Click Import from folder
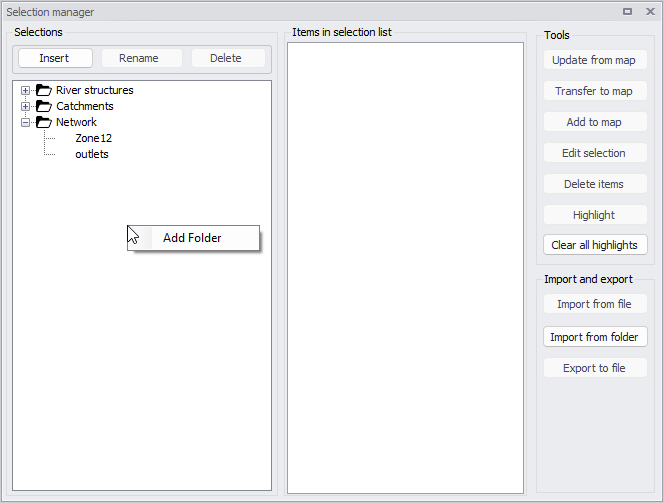The width and height of the screenshot is (664, 503). coord(595,337)
